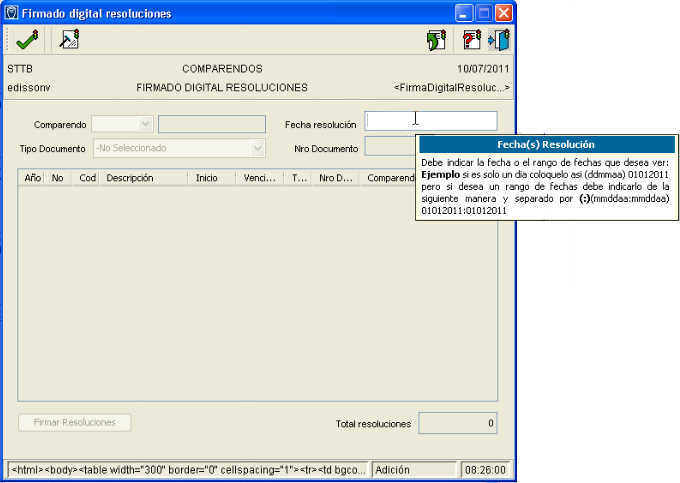The width and height of the screenshot is (680, 483).
Task: Click the document signing toolbar icon
Action: click(69, 40)
